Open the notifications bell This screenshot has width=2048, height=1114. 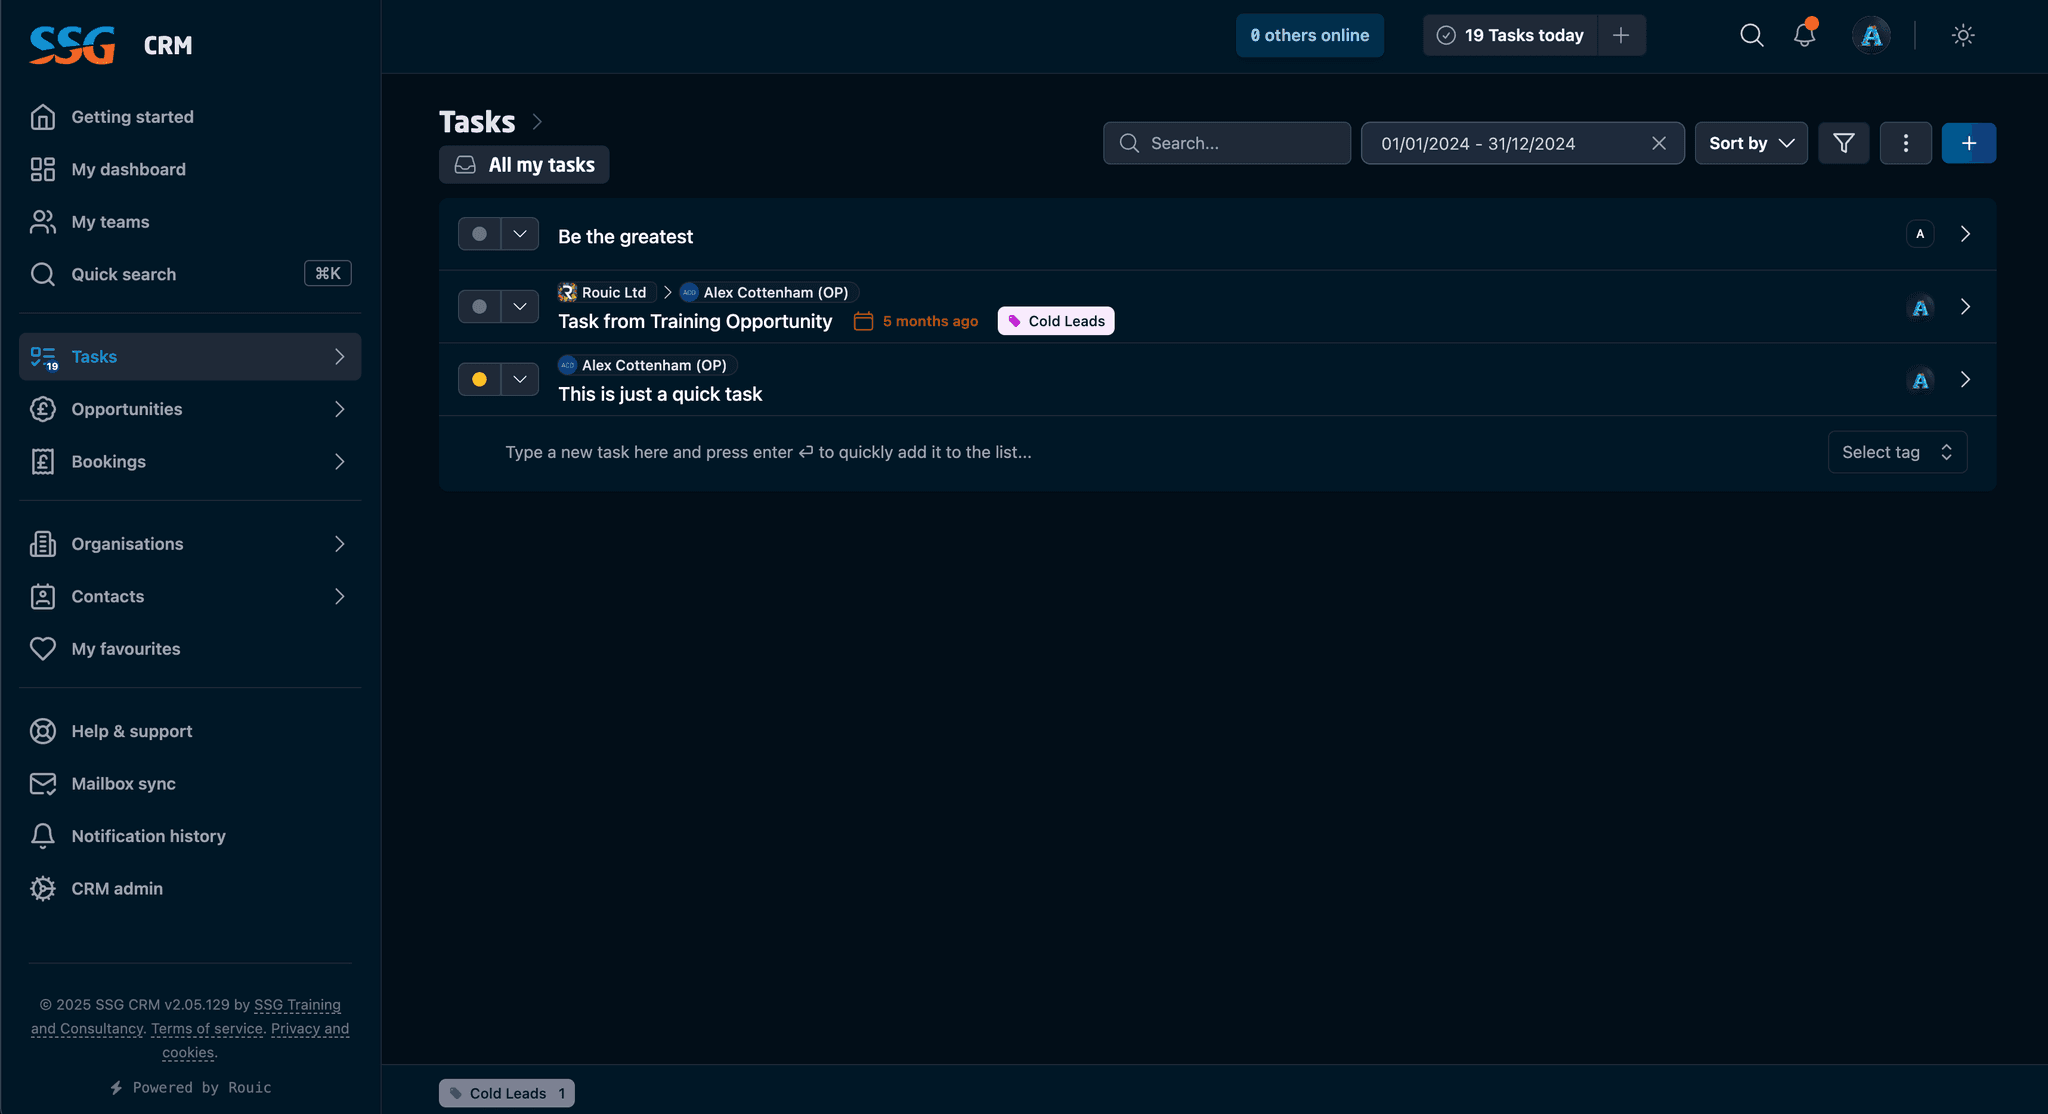point(1804,35)
